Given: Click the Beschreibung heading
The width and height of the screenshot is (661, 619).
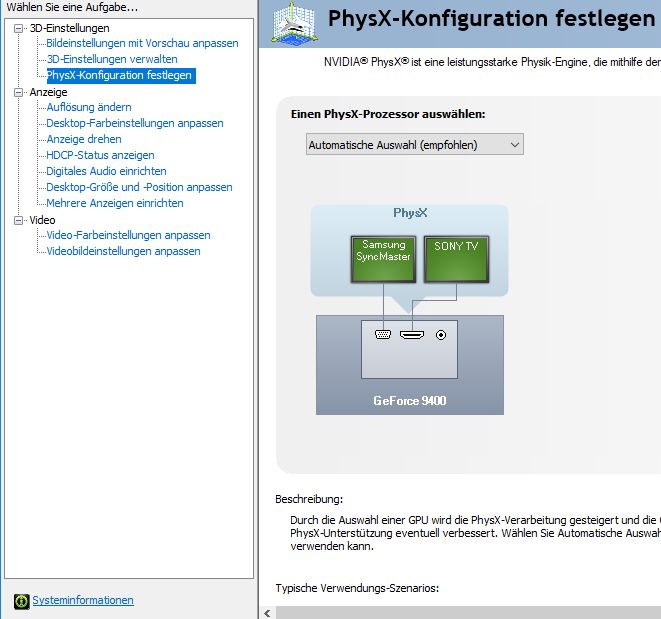Looking at the screenshot, I should click(309, 499).
